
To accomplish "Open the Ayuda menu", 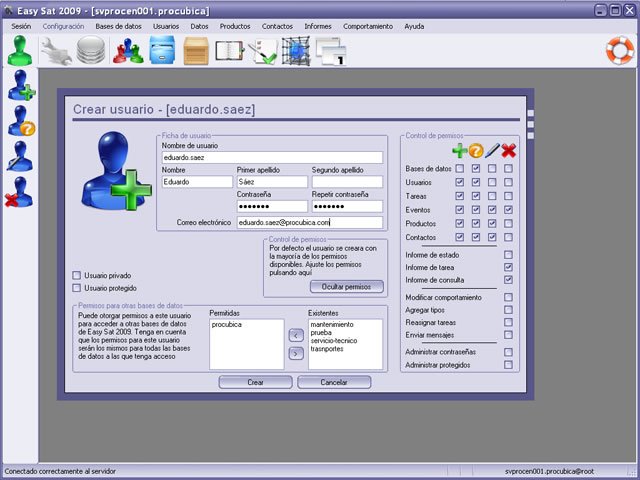I will [x=414, y=26].
